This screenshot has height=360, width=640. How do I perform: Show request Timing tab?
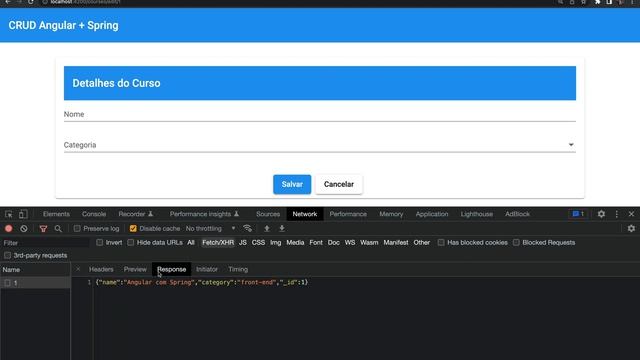tap(238, 269)
